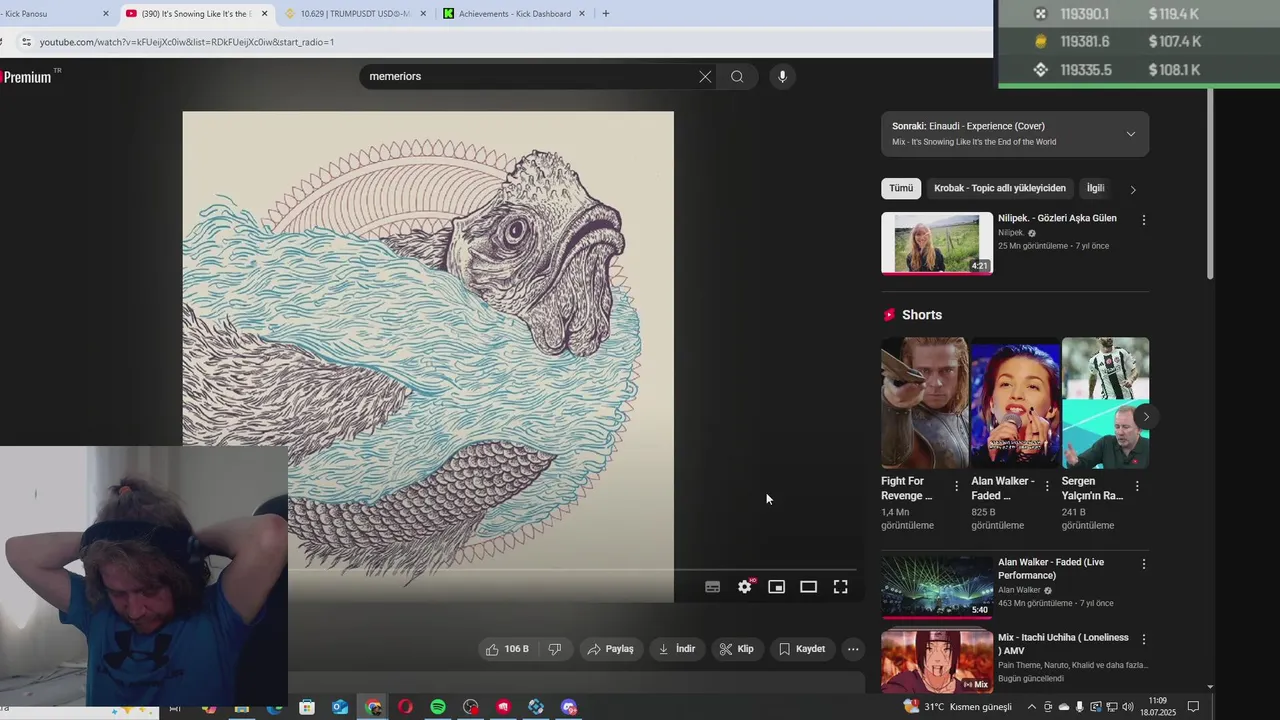Open Alan Walker Faded Live Performance title
This screenshot has height=720, width=1280.
tap(1051, 569)
